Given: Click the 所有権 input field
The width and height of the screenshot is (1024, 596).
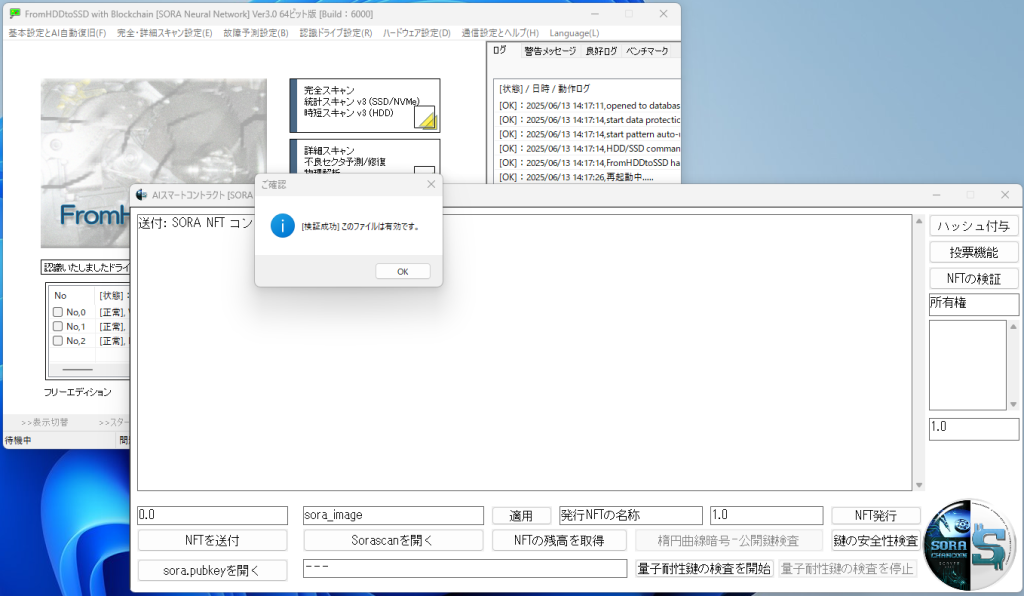Looking at the screenshot, I should click(974, 304).
